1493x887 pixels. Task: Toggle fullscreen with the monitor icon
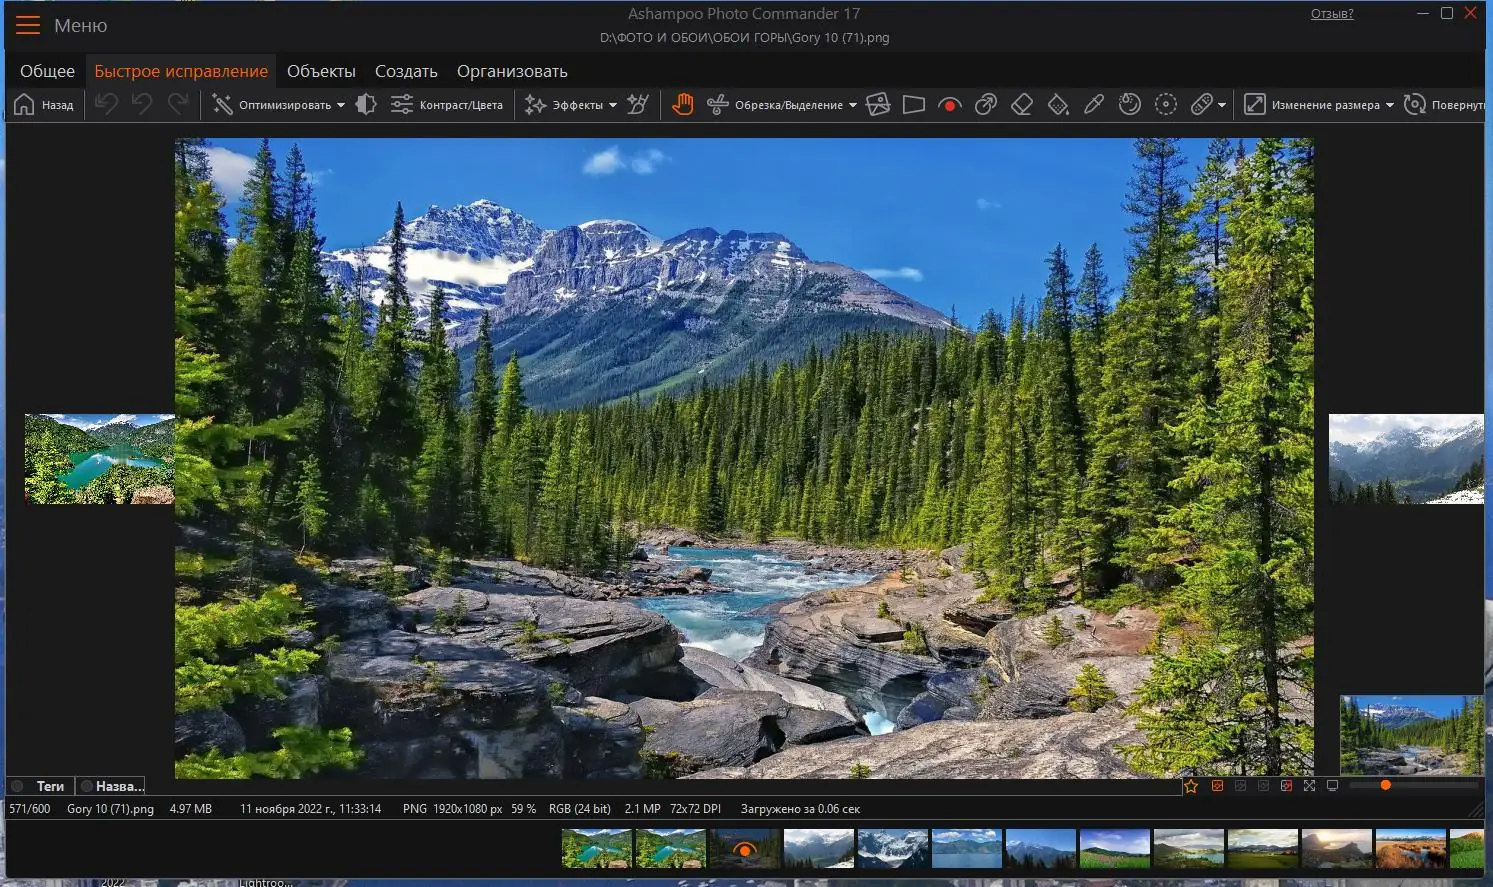coord(1332,786)
